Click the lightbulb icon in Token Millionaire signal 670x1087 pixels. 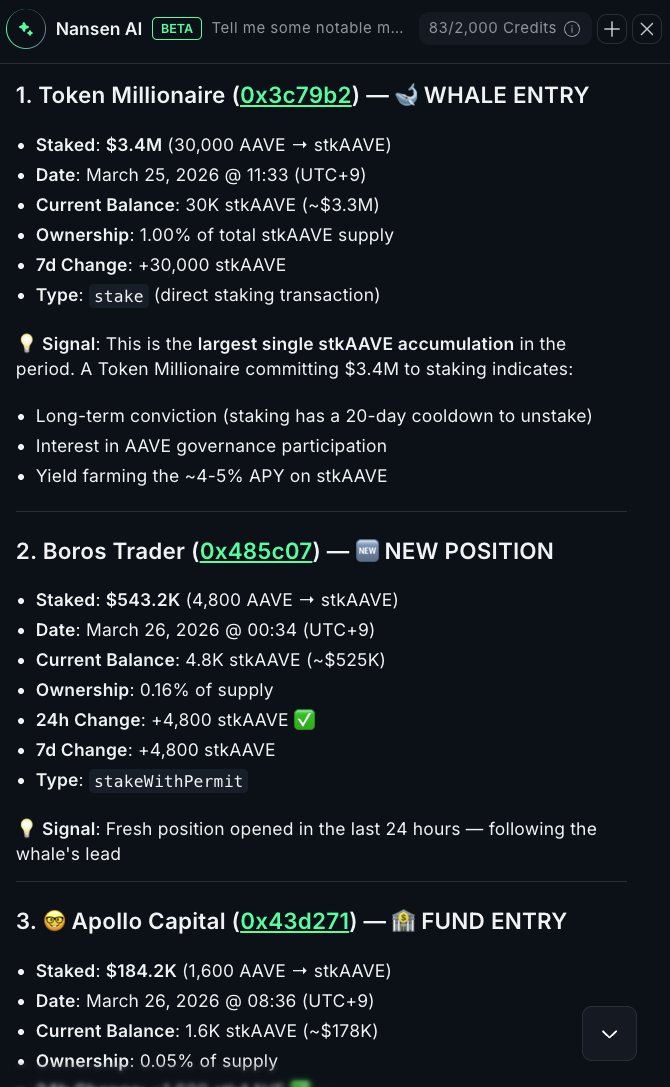27,344
